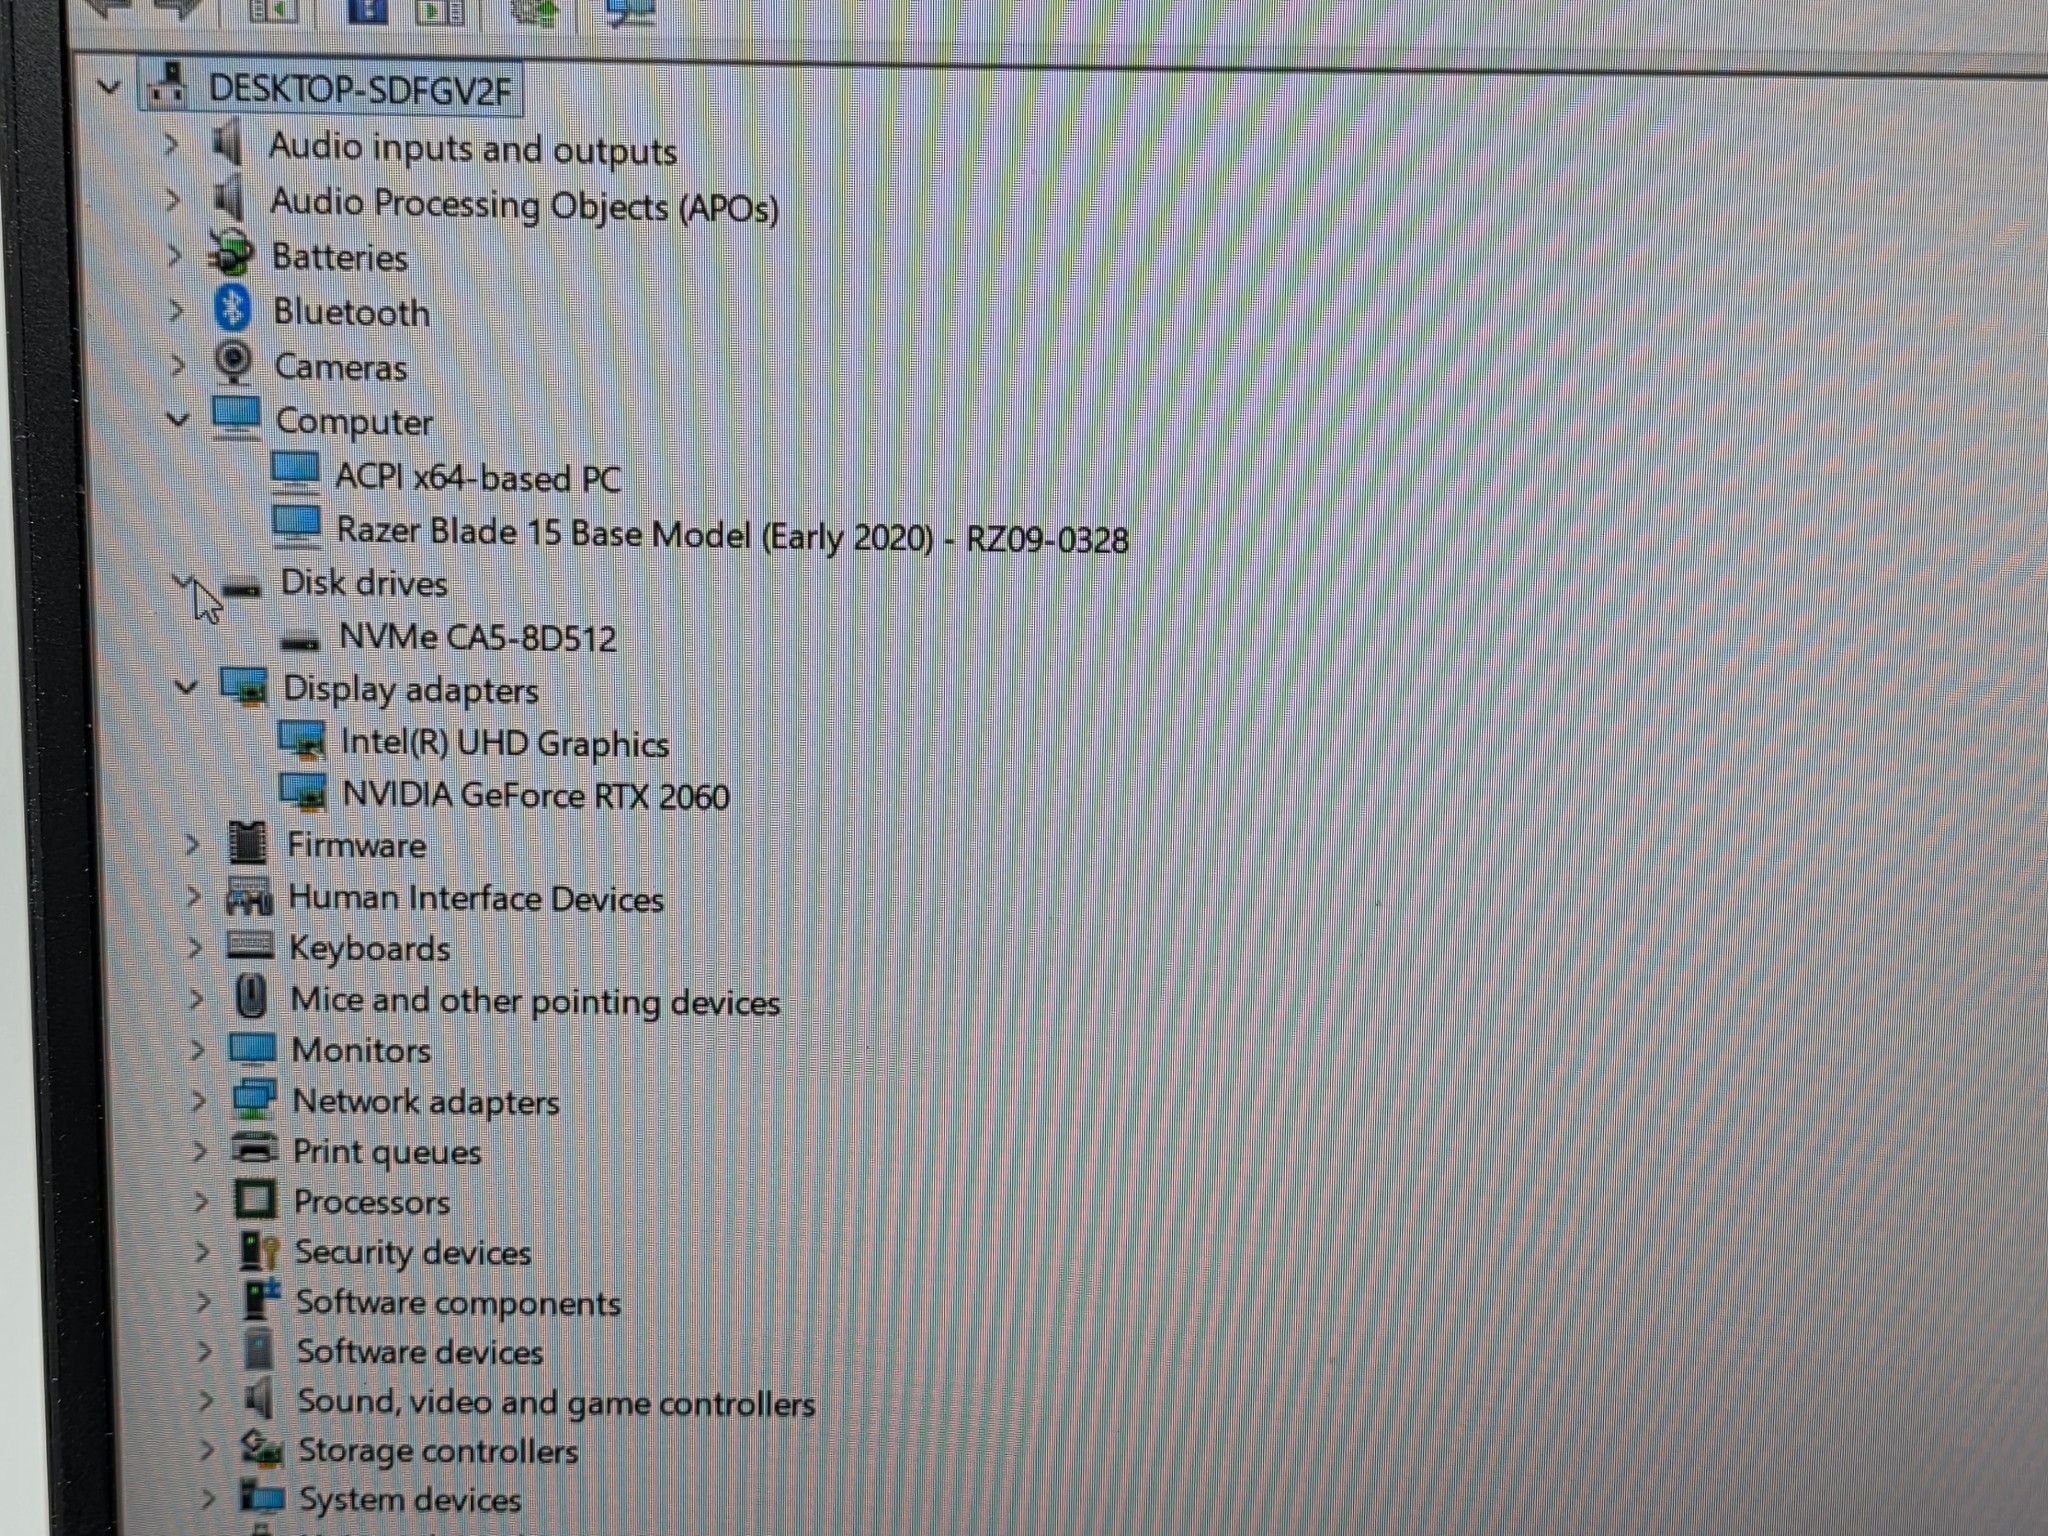Select the Software devices label
This screenshot has height=1536, width=2048.
pyautogui.click(x=420, y=1352)
